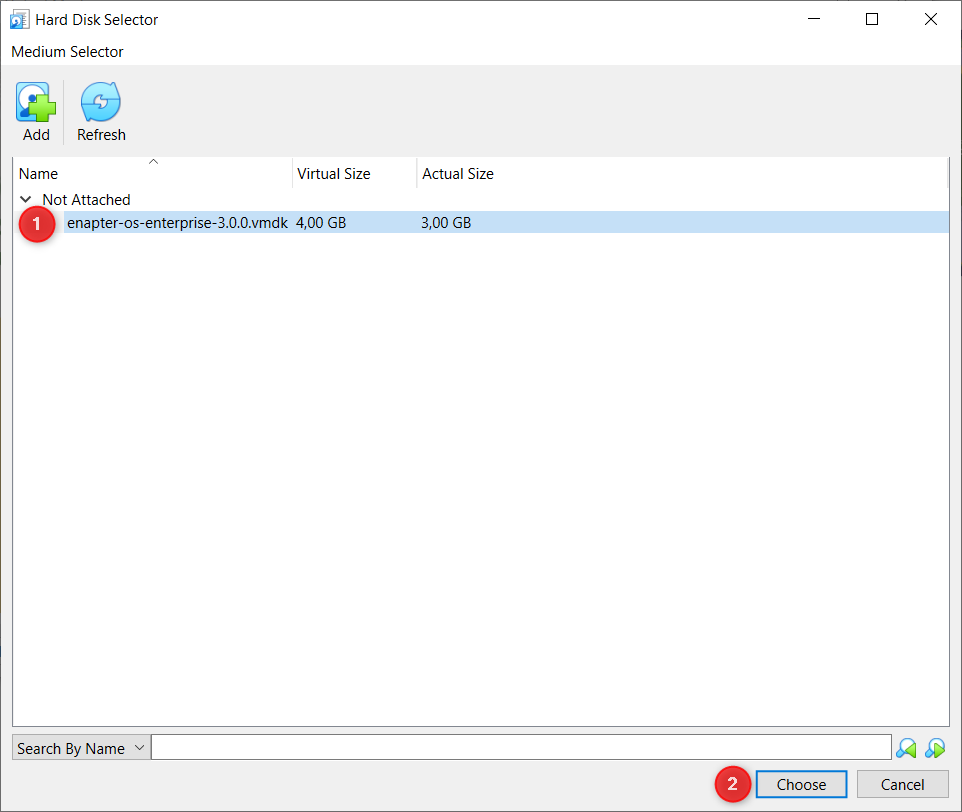Click the search backward magnifier icon
Viewport: 962px width, 812px height.
[x=906, y=747]
